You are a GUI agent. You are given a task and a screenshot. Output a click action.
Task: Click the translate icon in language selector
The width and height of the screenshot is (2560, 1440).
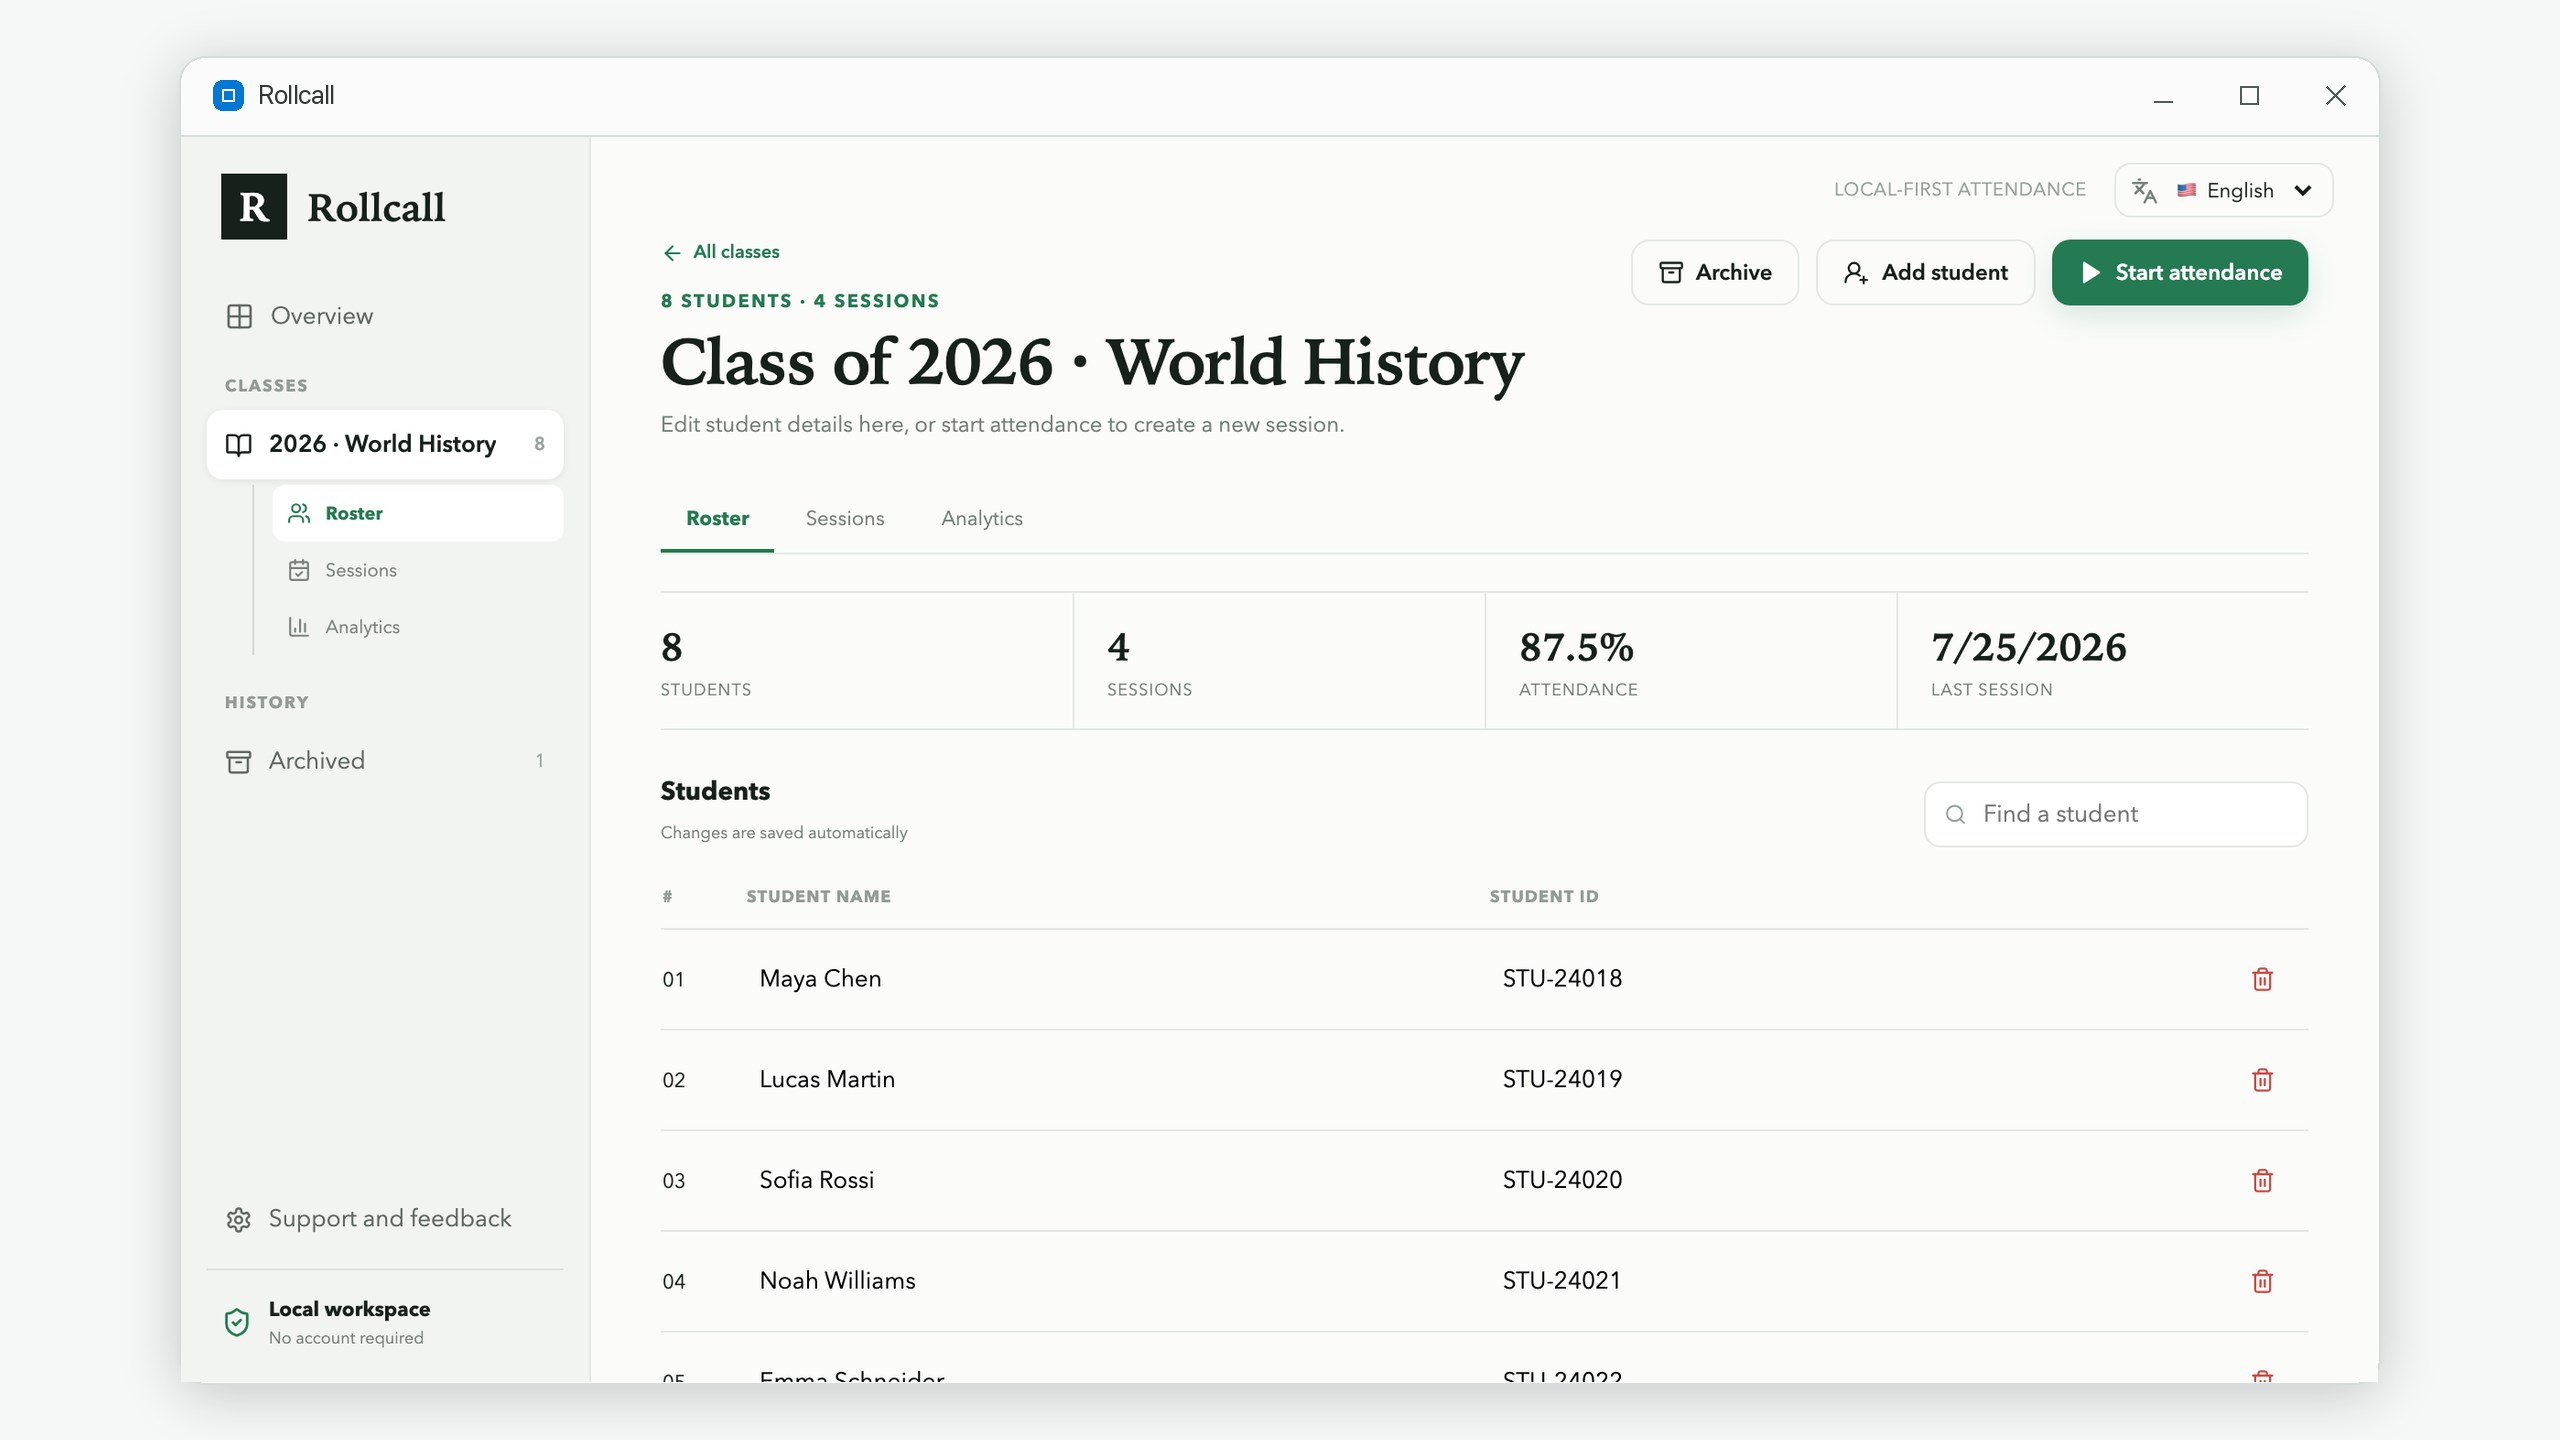(x=2144, y=190)
